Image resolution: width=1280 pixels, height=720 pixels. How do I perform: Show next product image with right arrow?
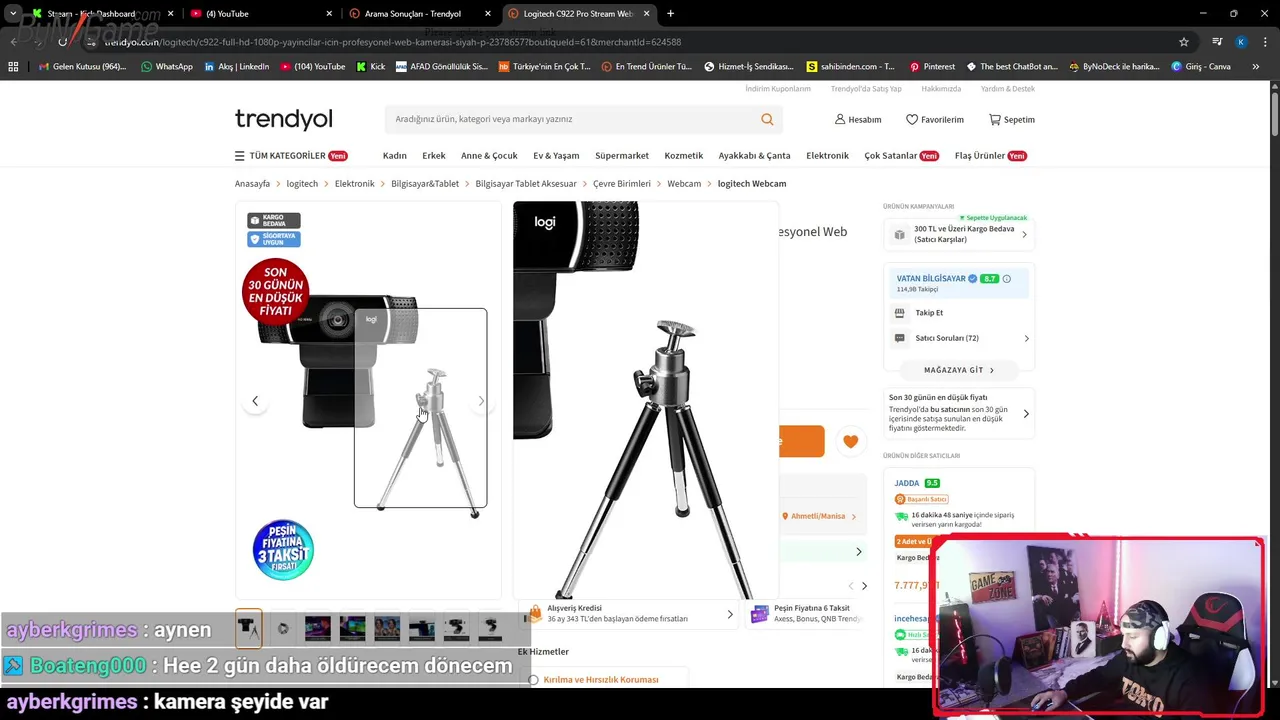click(x=481, y=401)
